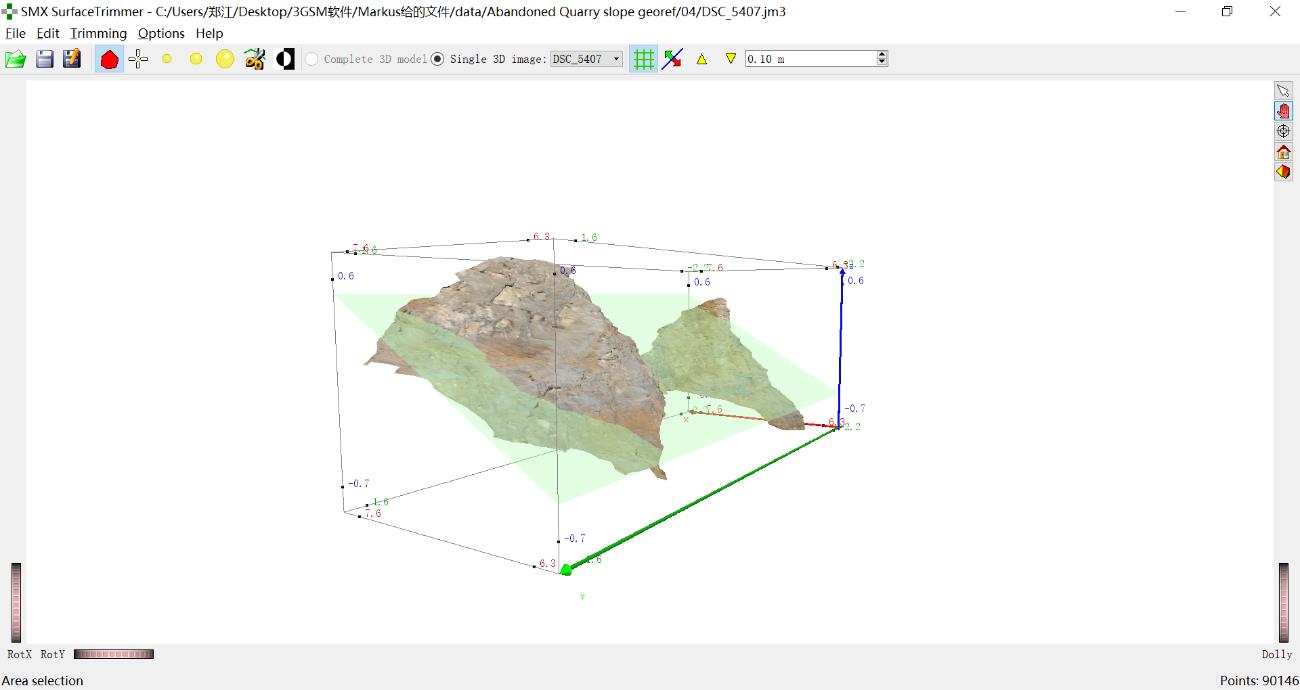Open the Trimming menu

click(98, 33)
